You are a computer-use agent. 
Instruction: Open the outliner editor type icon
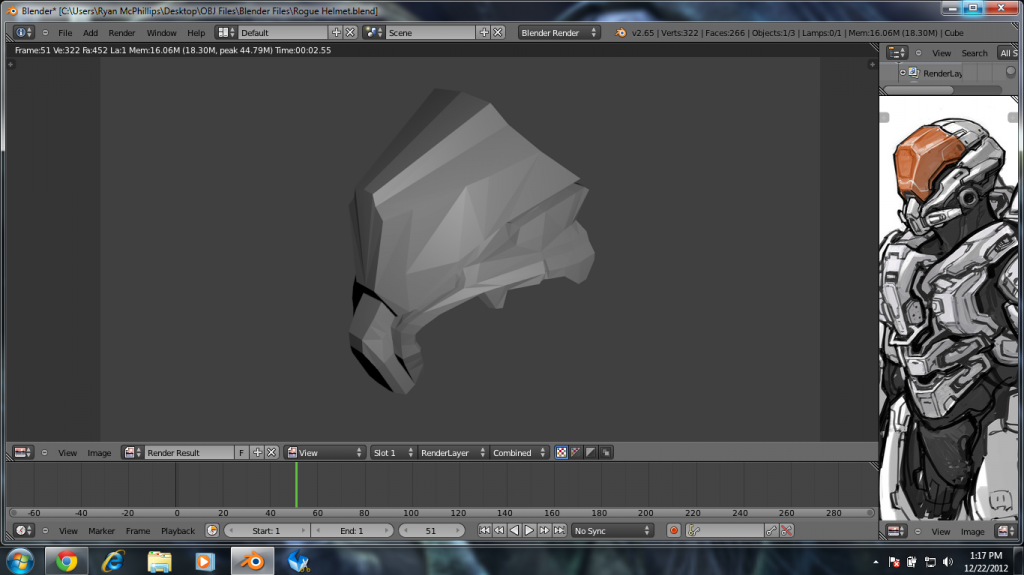[897, 53]
